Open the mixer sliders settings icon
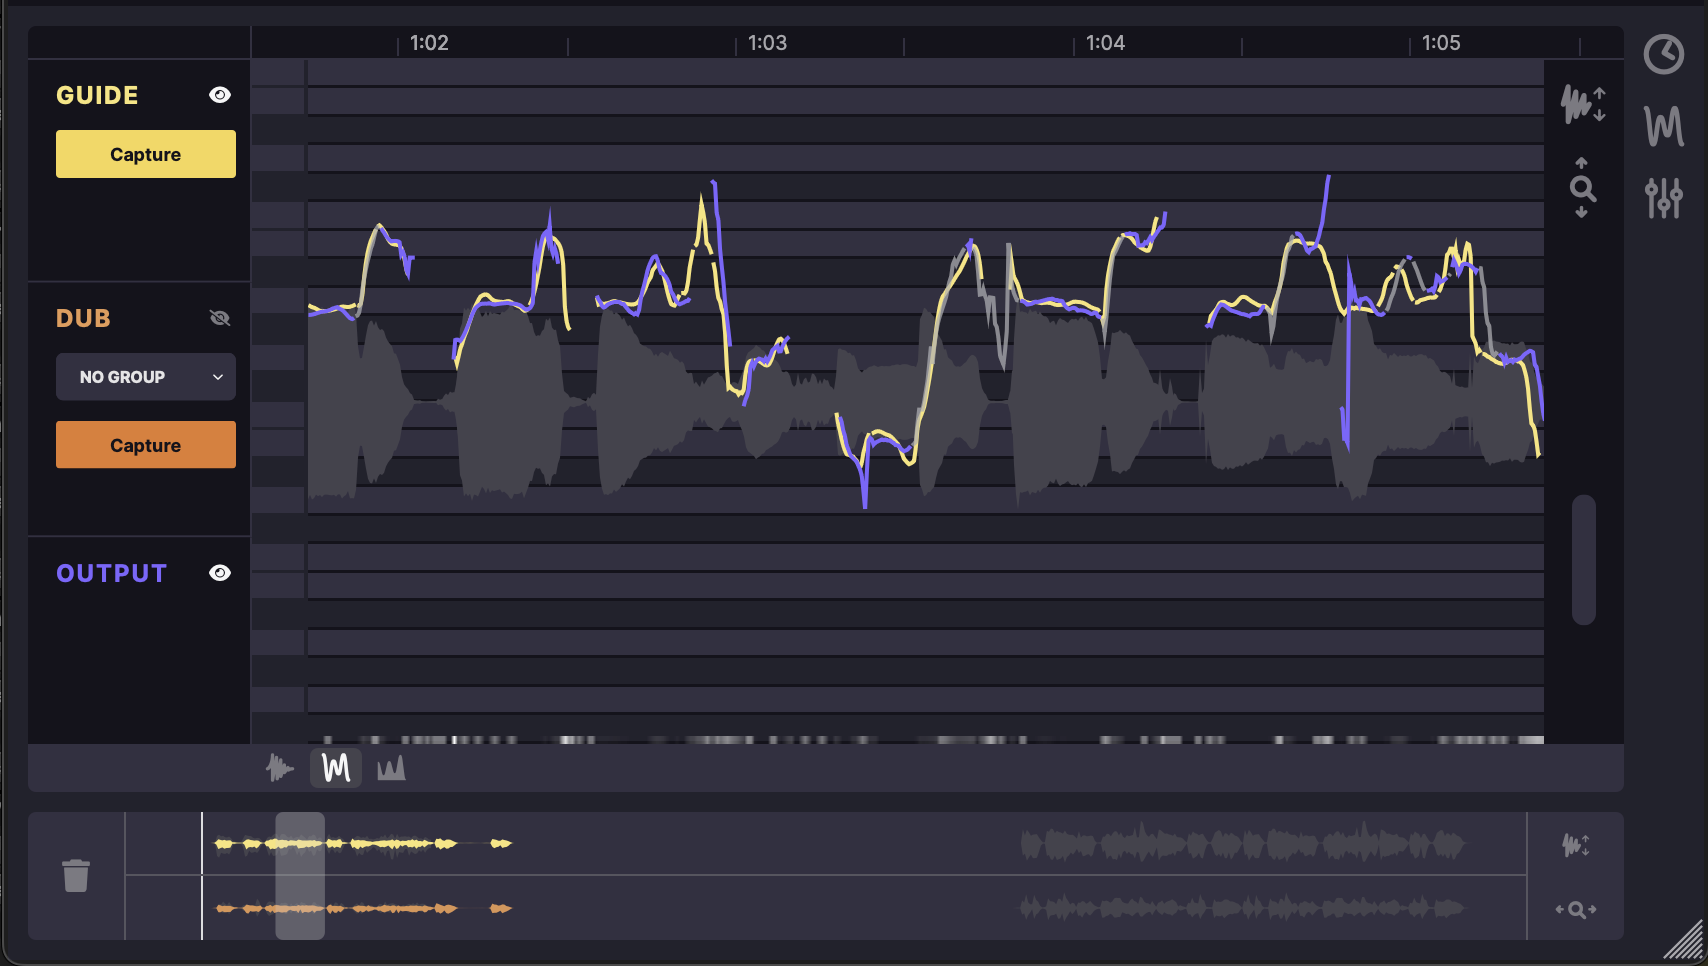The height and width of the screenshot is (966, 1708). point(1663,198)
